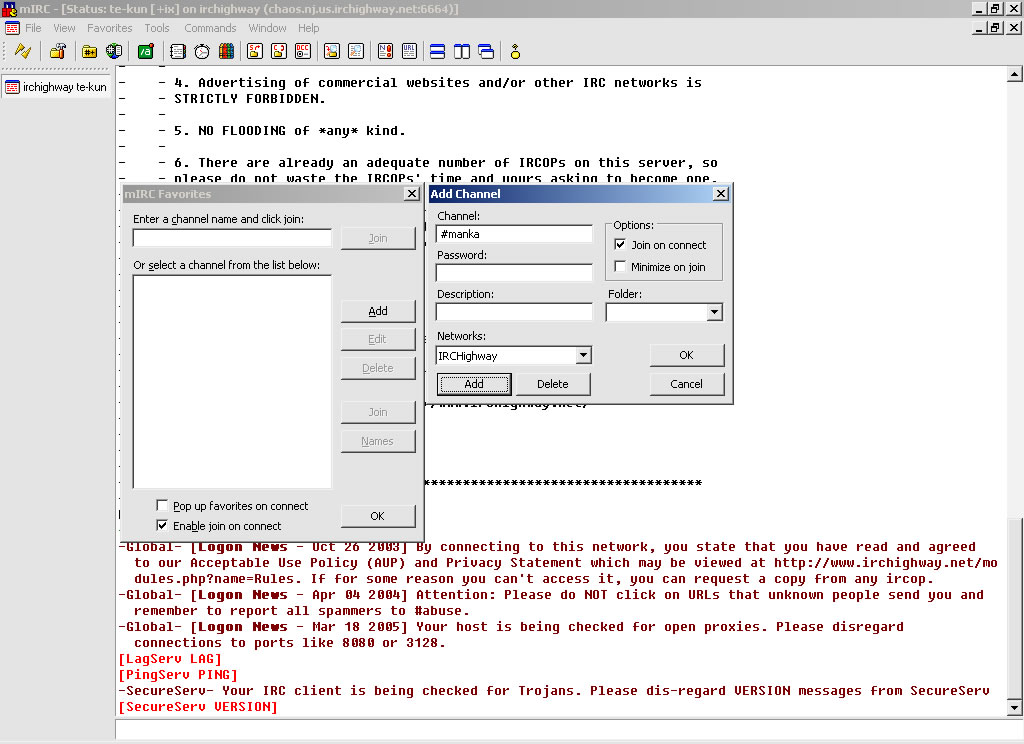Open the Favorites channels folder icon
This screenshot has width=1024, height=744.
[89, 51]
